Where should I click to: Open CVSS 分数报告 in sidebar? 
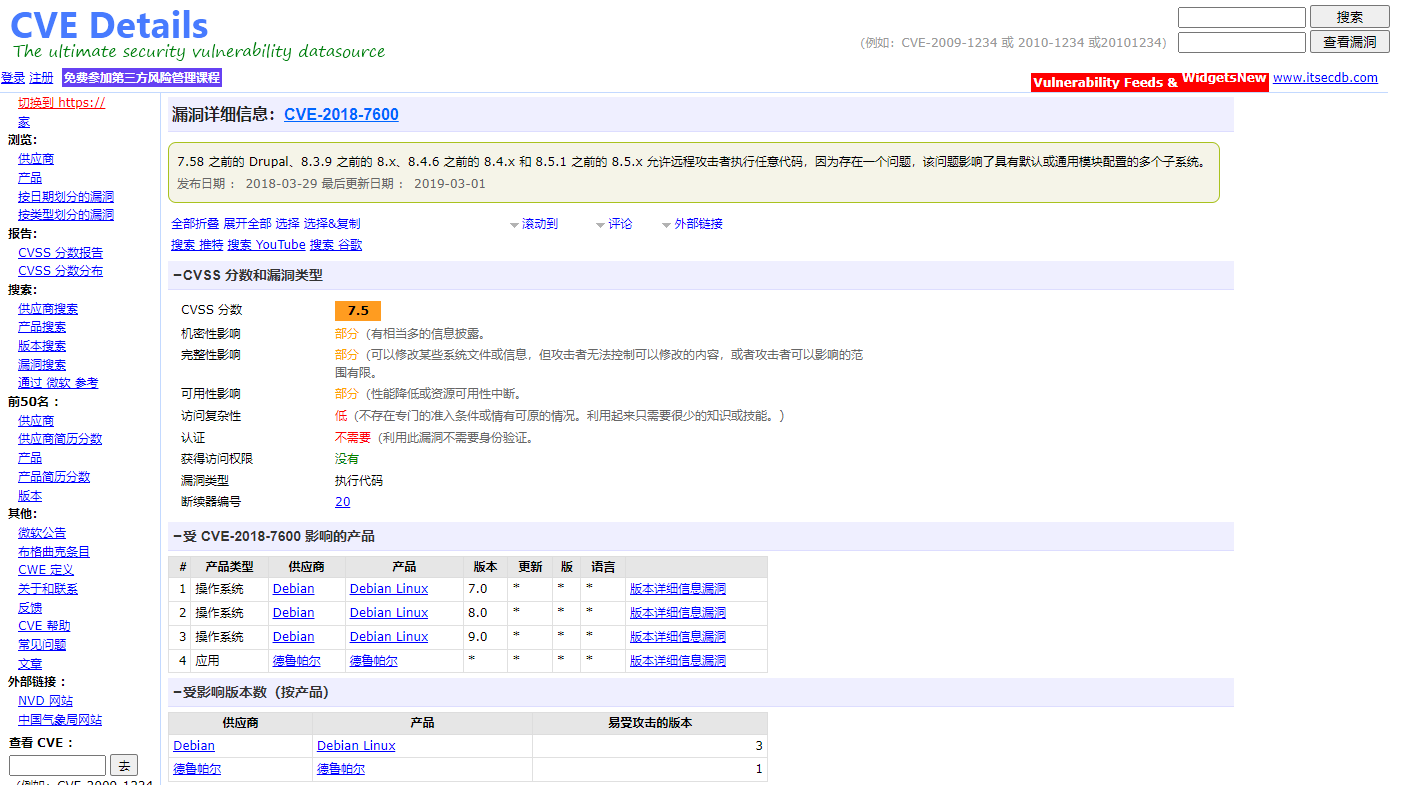point(60,253)
